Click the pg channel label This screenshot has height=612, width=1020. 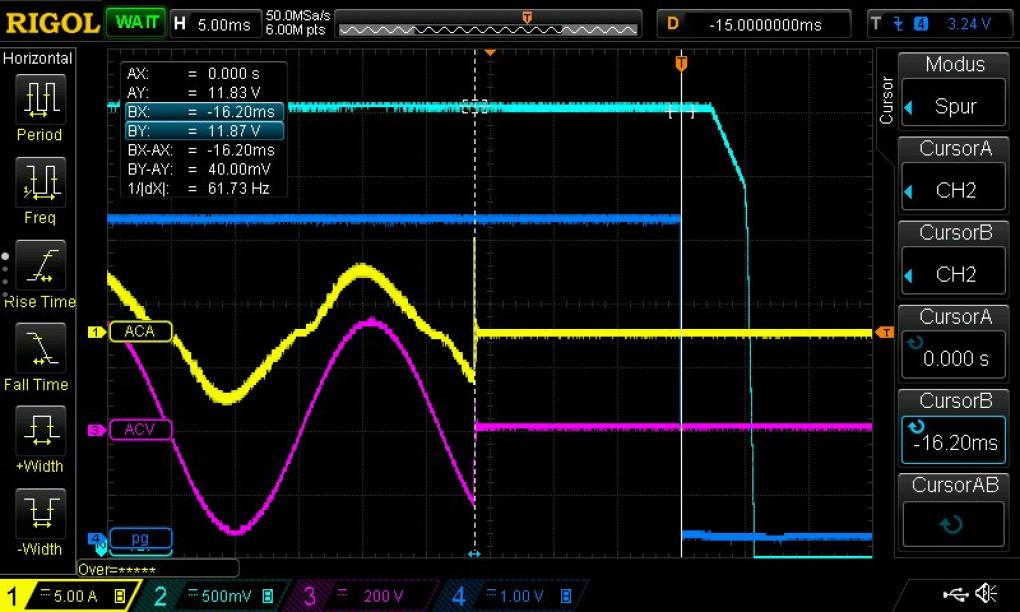pyautogui.click(x=140, y=538)
